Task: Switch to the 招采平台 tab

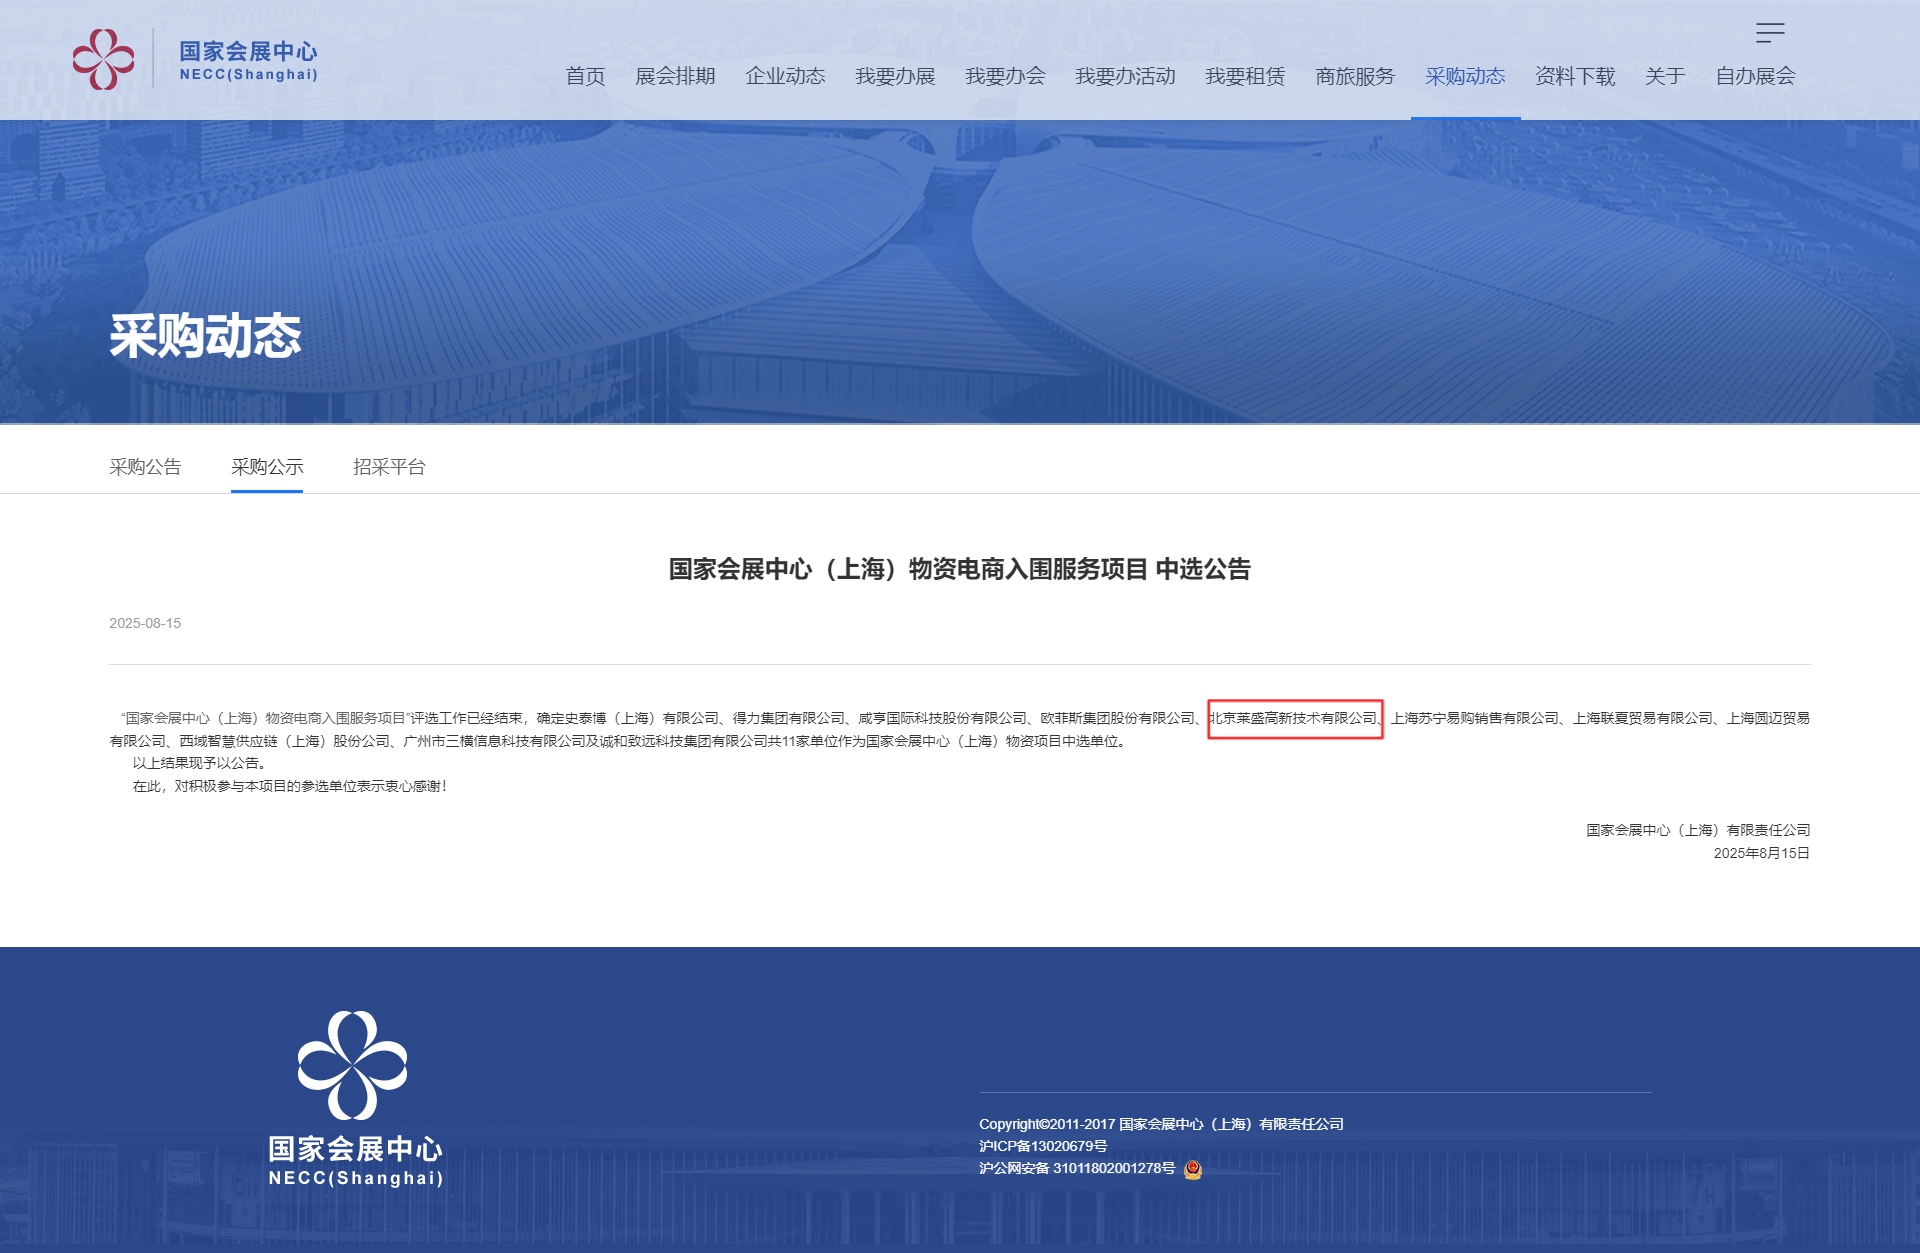Action: 389,467
